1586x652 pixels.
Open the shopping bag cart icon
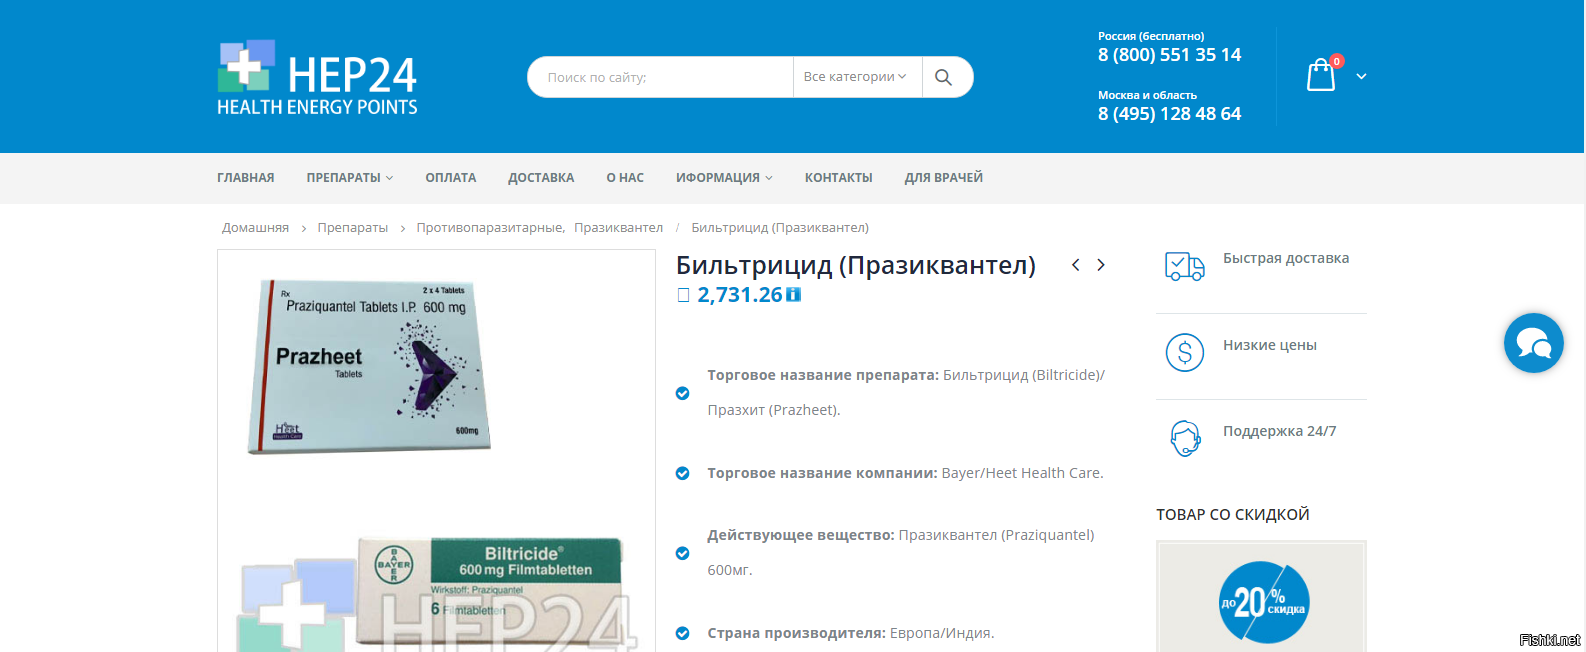(x=1321, y=75)
